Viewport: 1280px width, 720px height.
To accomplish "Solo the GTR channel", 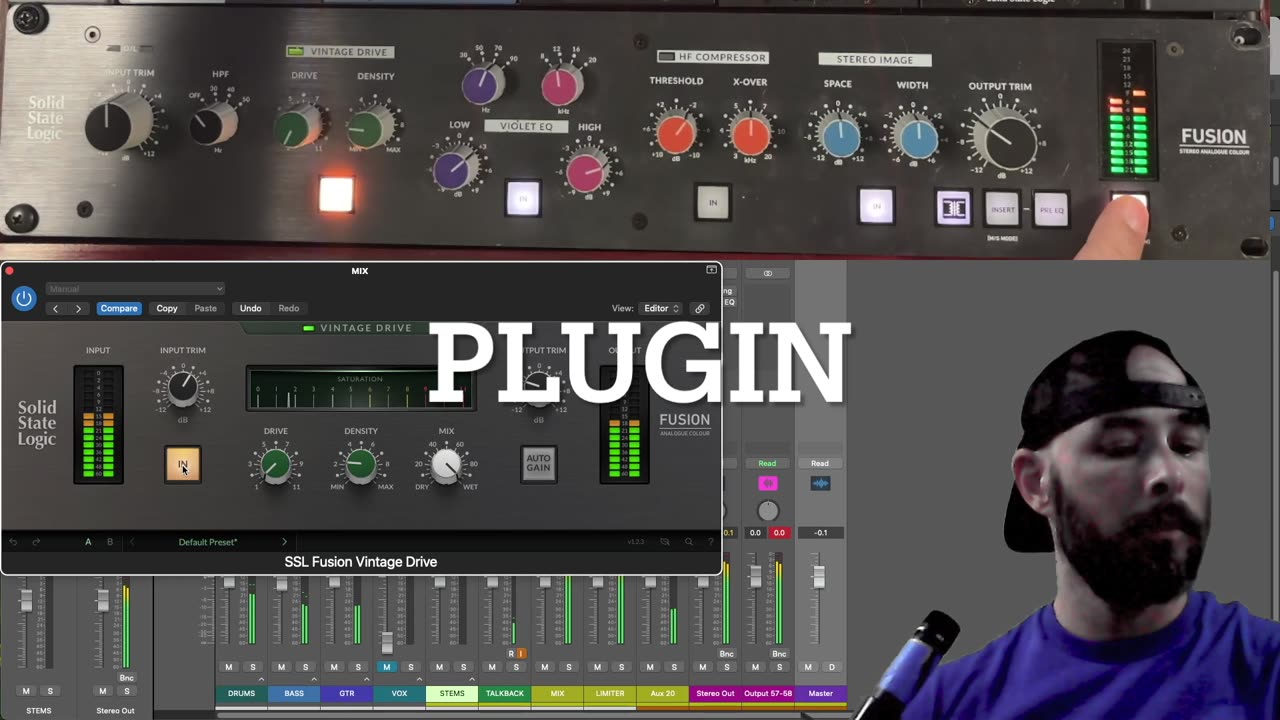I will [x=358, y=667].
